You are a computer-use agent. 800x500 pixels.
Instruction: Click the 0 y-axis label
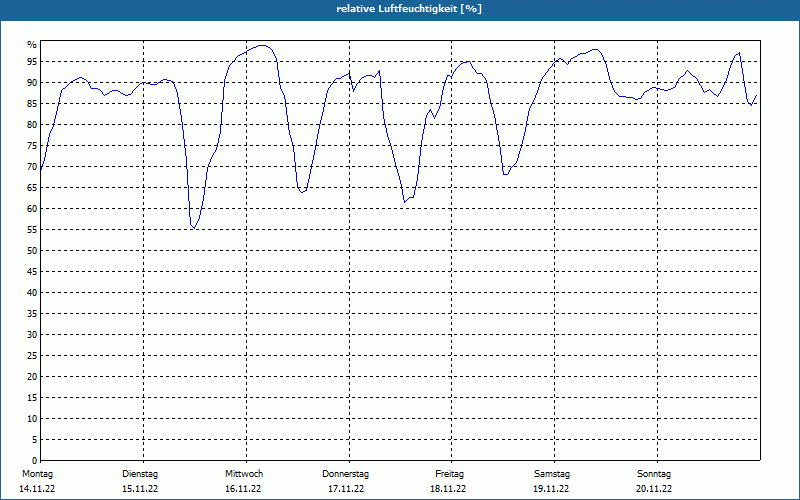click(x=34, y=461)
